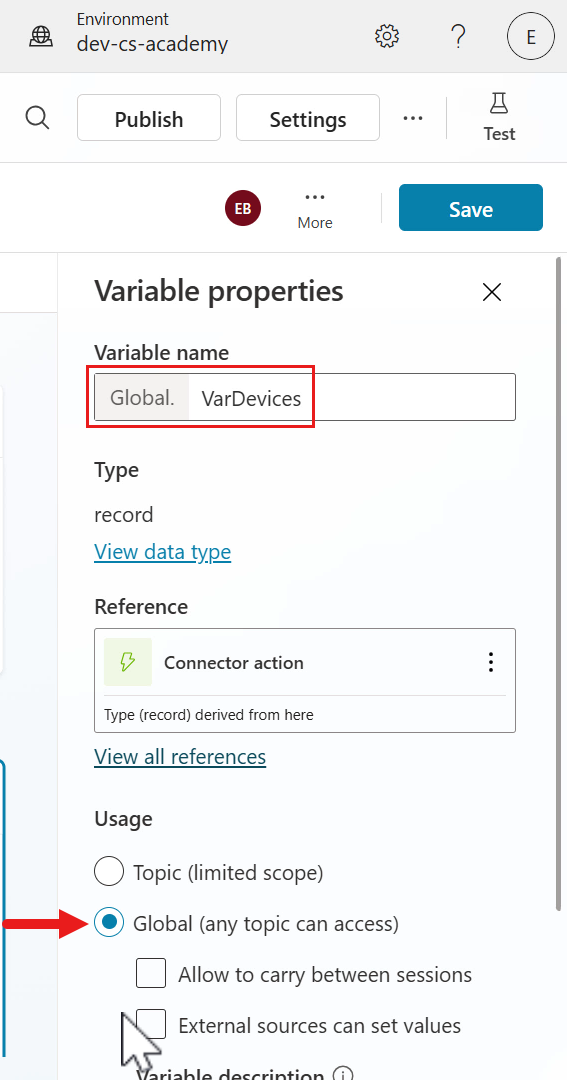Close the Variable properties panel
Viewport: 567px width, 1080px height.
pyautogui.click(x=492, y=292)
